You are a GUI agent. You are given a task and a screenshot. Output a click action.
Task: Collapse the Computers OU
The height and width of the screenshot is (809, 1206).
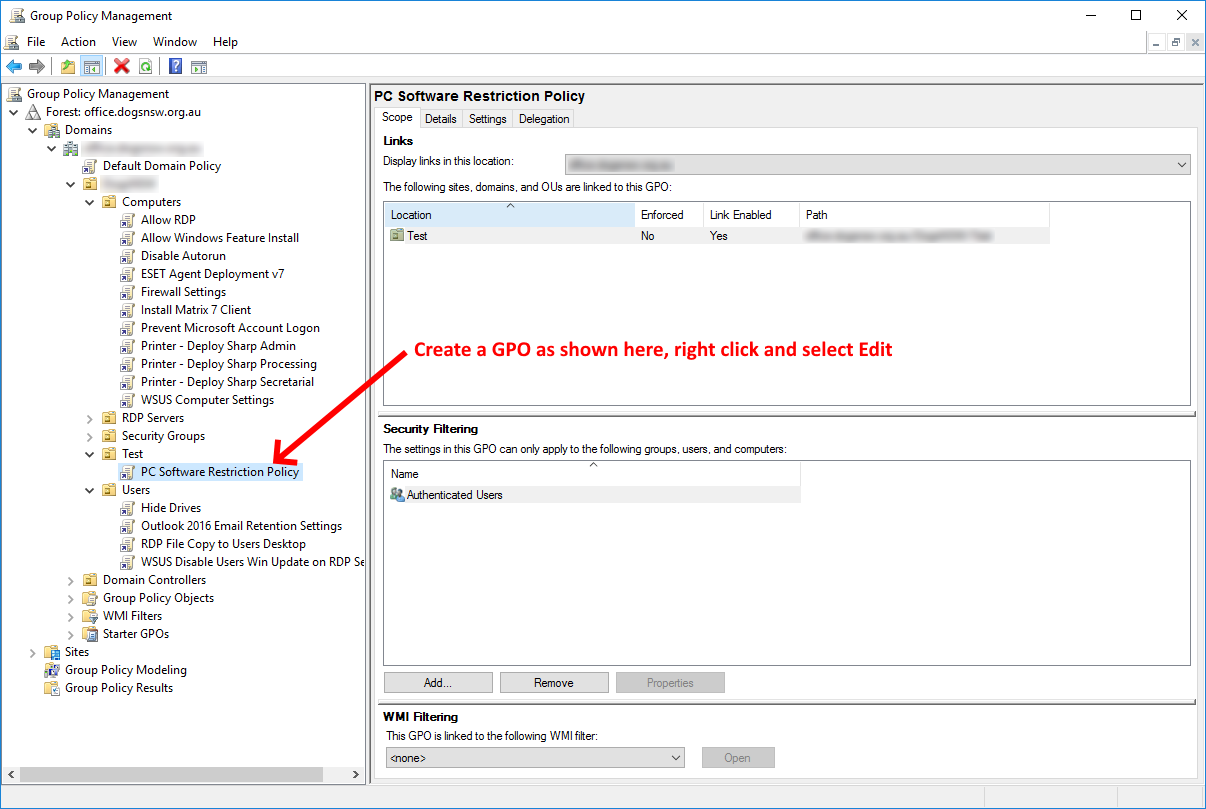[90, 202]
